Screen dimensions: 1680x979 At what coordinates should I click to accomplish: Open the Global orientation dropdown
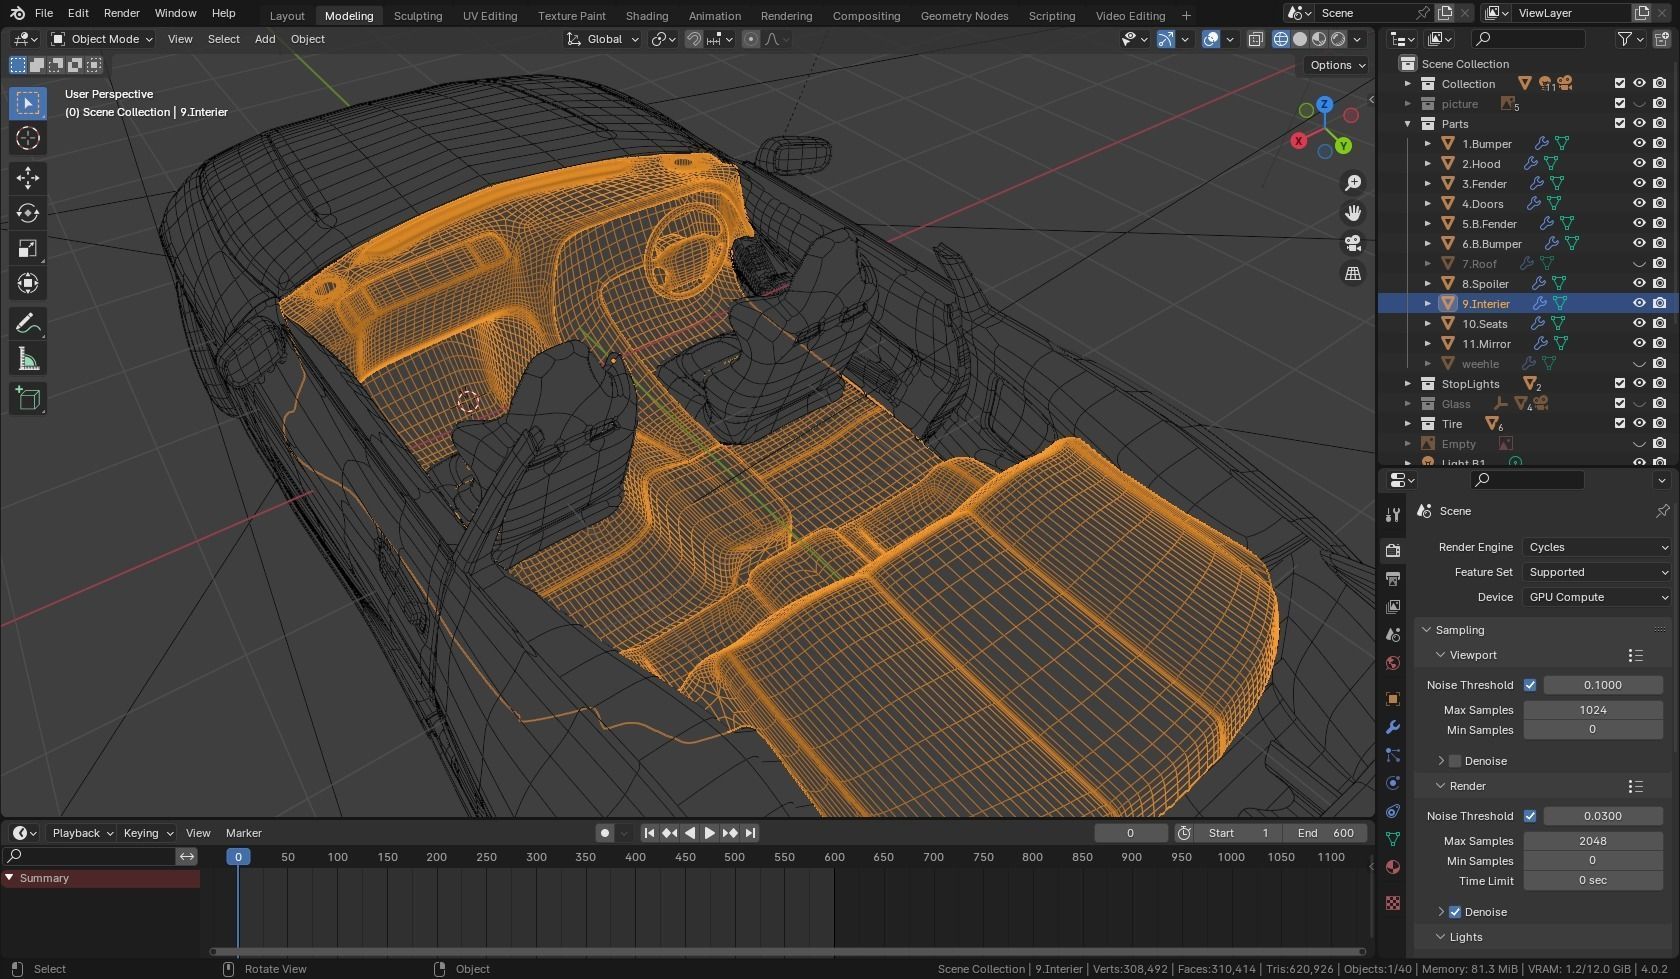[602, 39]
